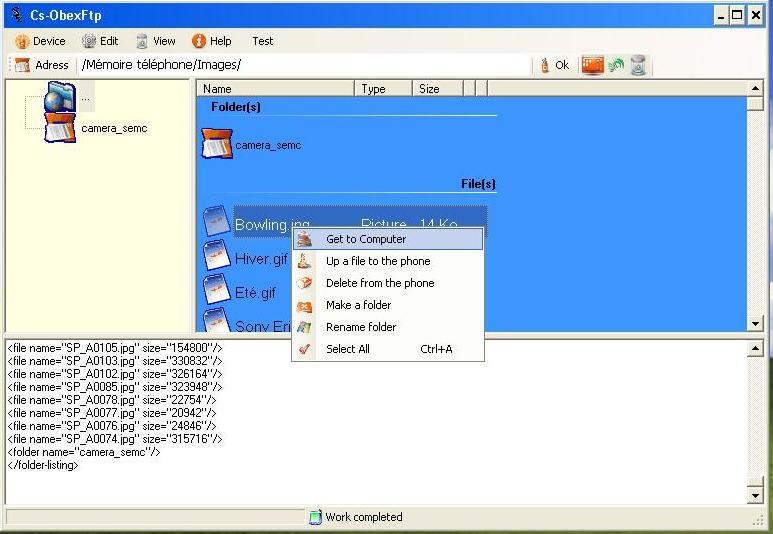The height and width of the screenshot is (534, 773).
Task: Select camera_semc in the left tree
Action: [x=114, y=128]
